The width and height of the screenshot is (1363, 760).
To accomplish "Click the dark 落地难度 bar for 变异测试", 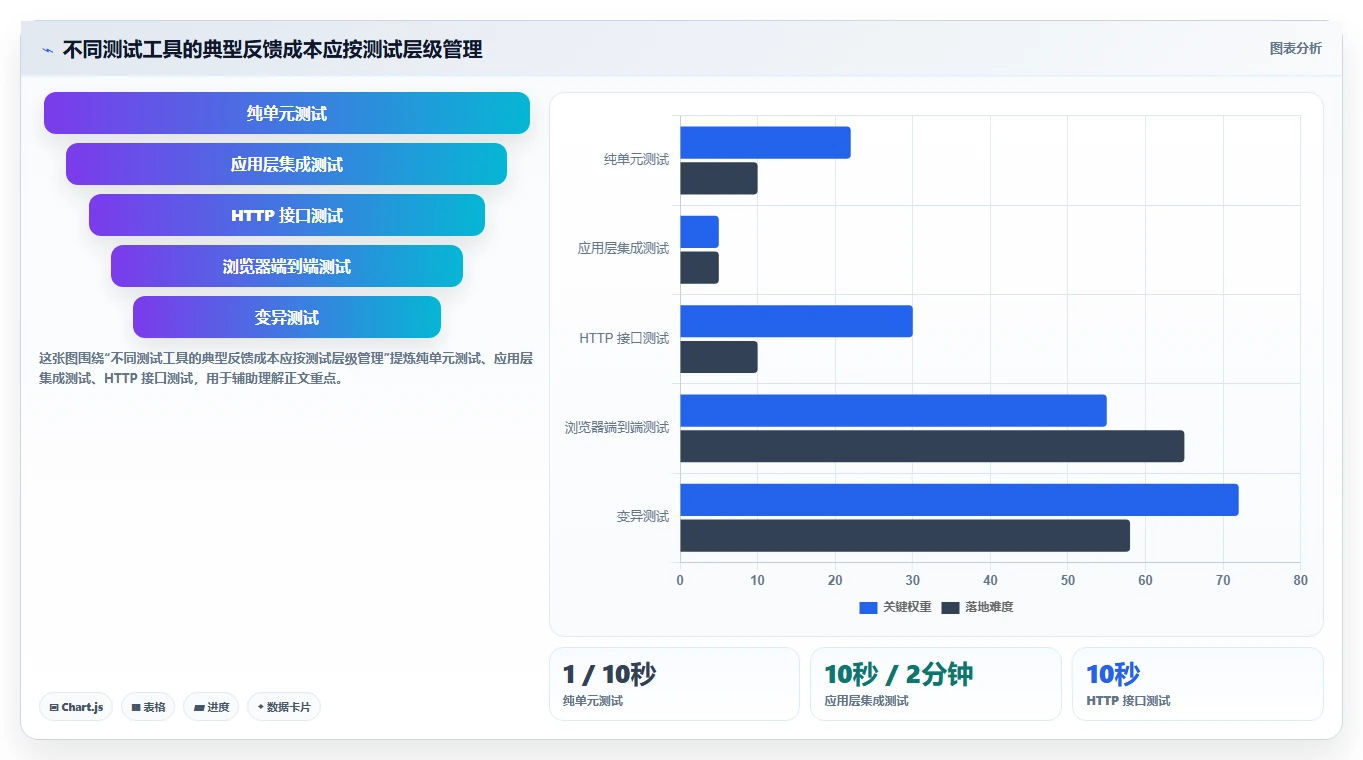I will click(x=905, y=536).
